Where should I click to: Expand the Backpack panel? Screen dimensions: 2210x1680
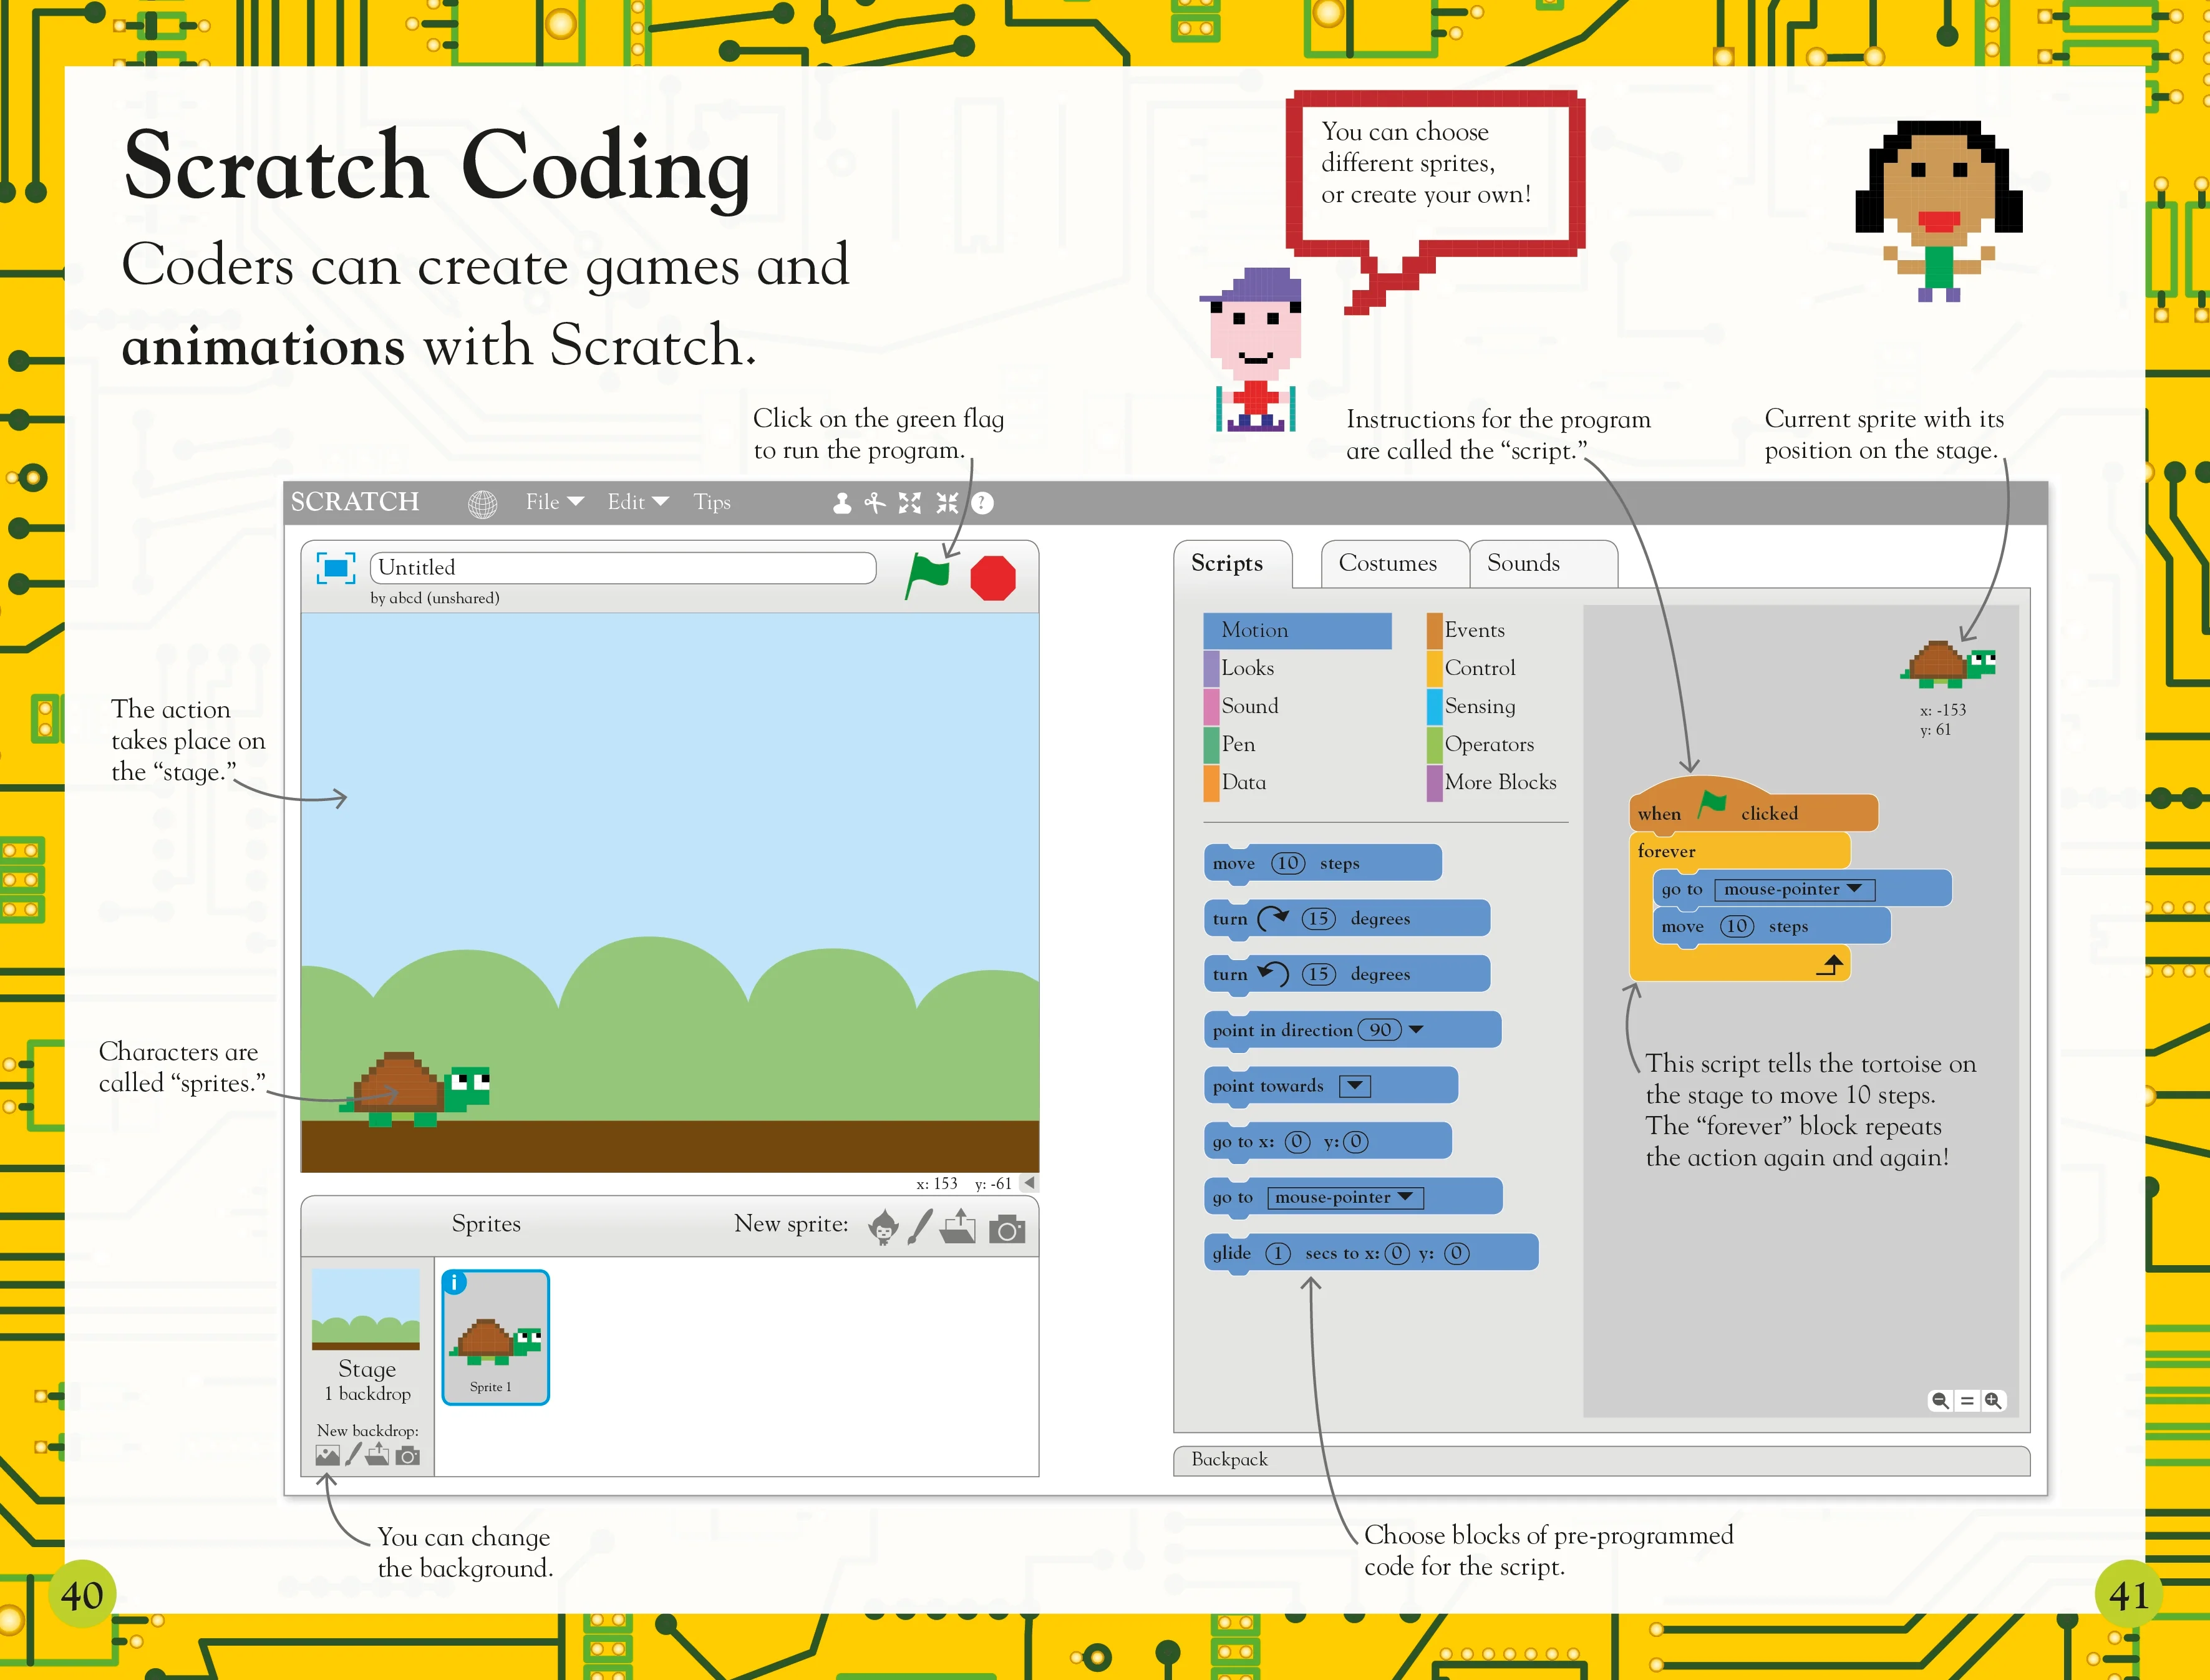pos(1601,1460)
